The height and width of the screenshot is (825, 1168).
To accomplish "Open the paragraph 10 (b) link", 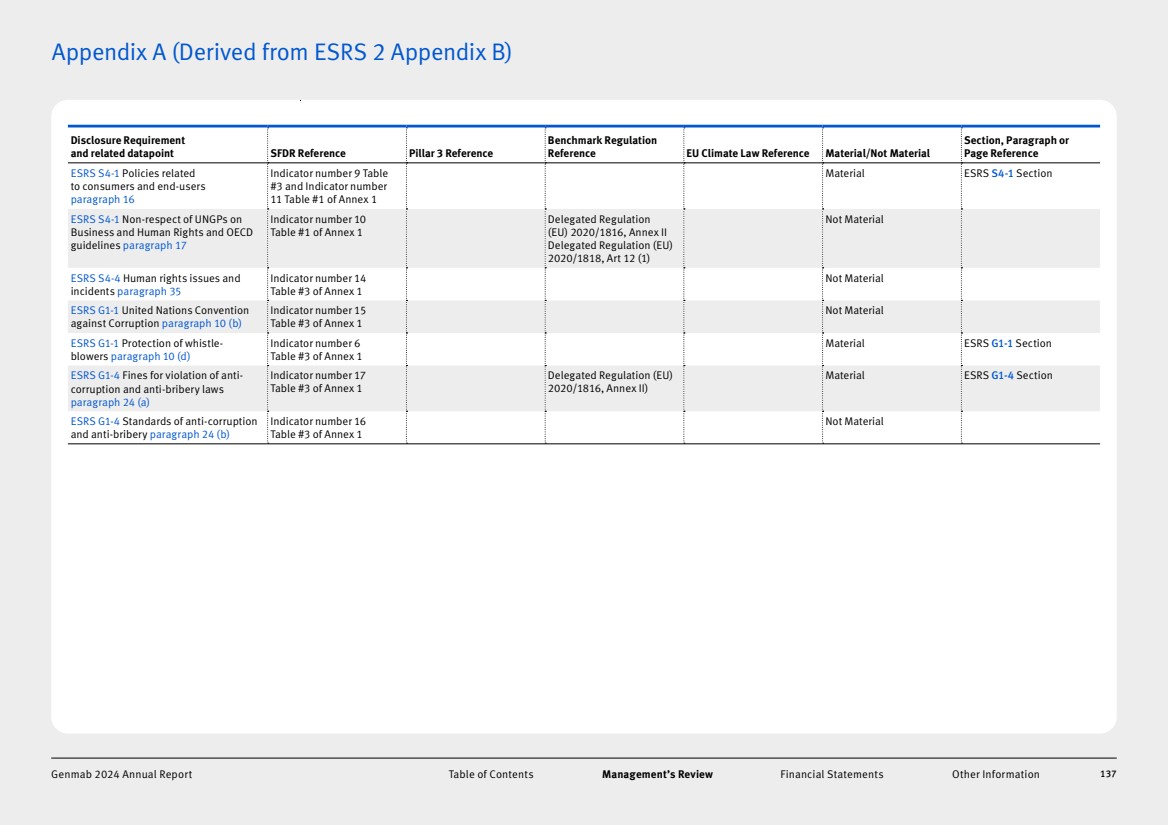I will point(201,324).
